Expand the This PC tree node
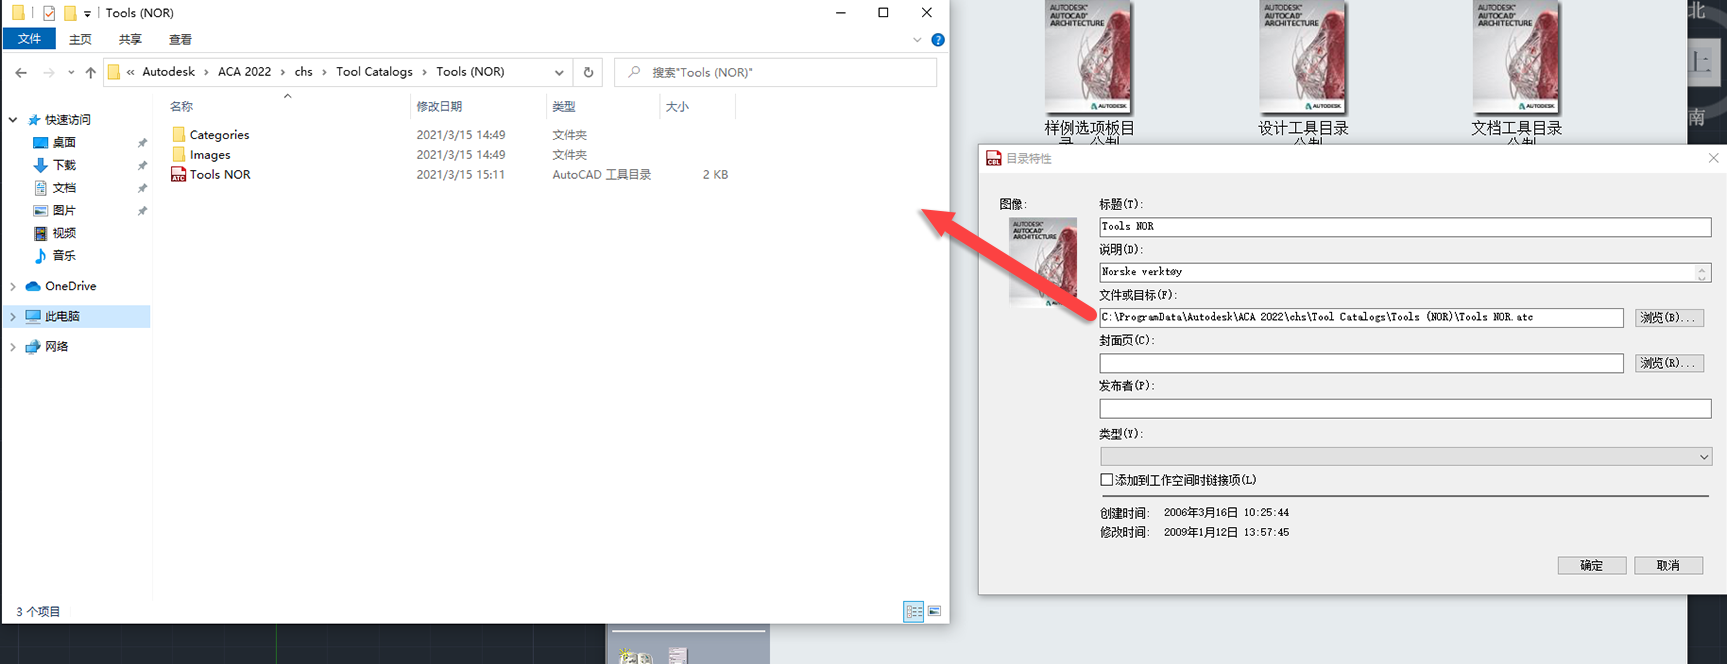The height and width of the screenshot is (664, 1727). pyautogui.click(x=13, y=316)
